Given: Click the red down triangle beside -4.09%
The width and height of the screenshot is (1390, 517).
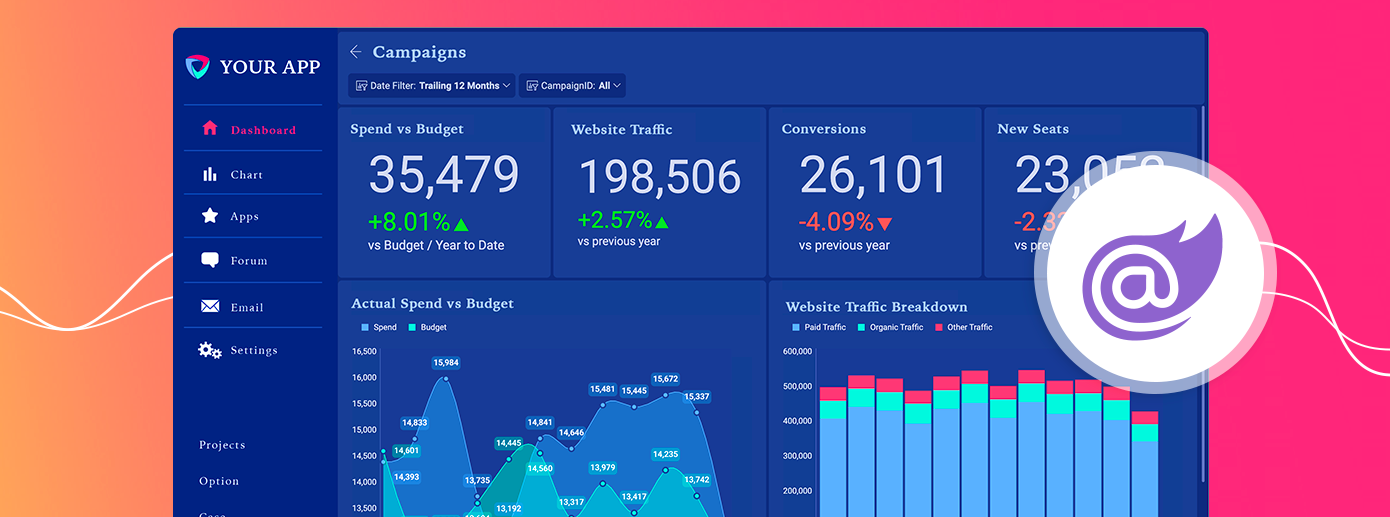Looking at the screenshot, I should pyautogui.click(x=884, y=224).
